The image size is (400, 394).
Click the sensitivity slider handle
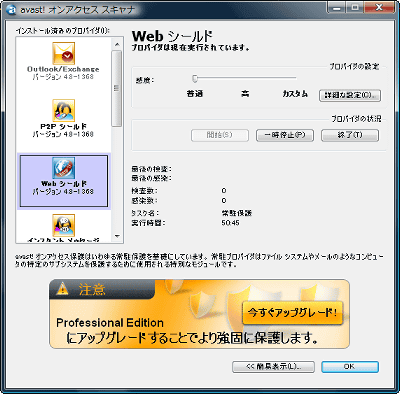coord(195,78)
